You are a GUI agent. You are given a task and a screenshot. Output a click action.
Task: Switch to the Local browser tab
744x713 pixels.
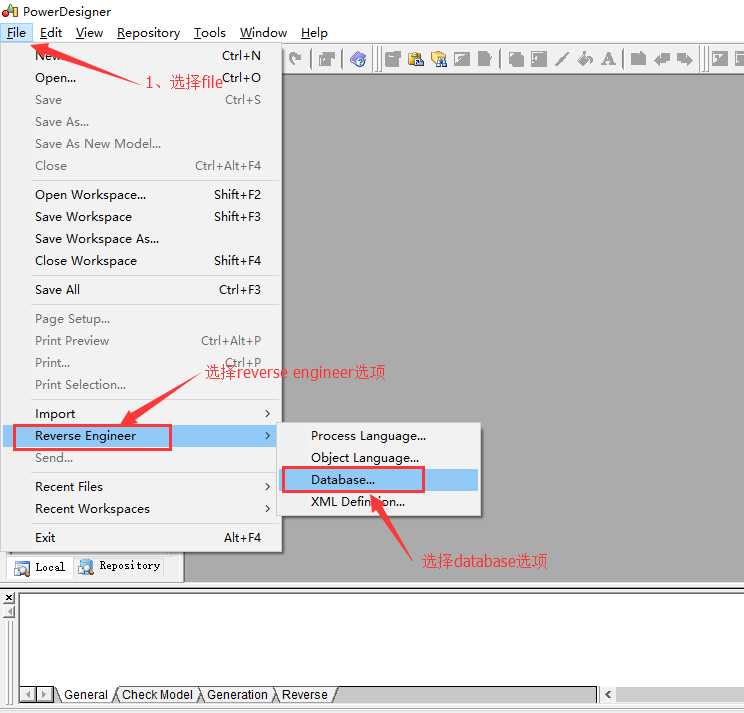[x=40, y=567]
